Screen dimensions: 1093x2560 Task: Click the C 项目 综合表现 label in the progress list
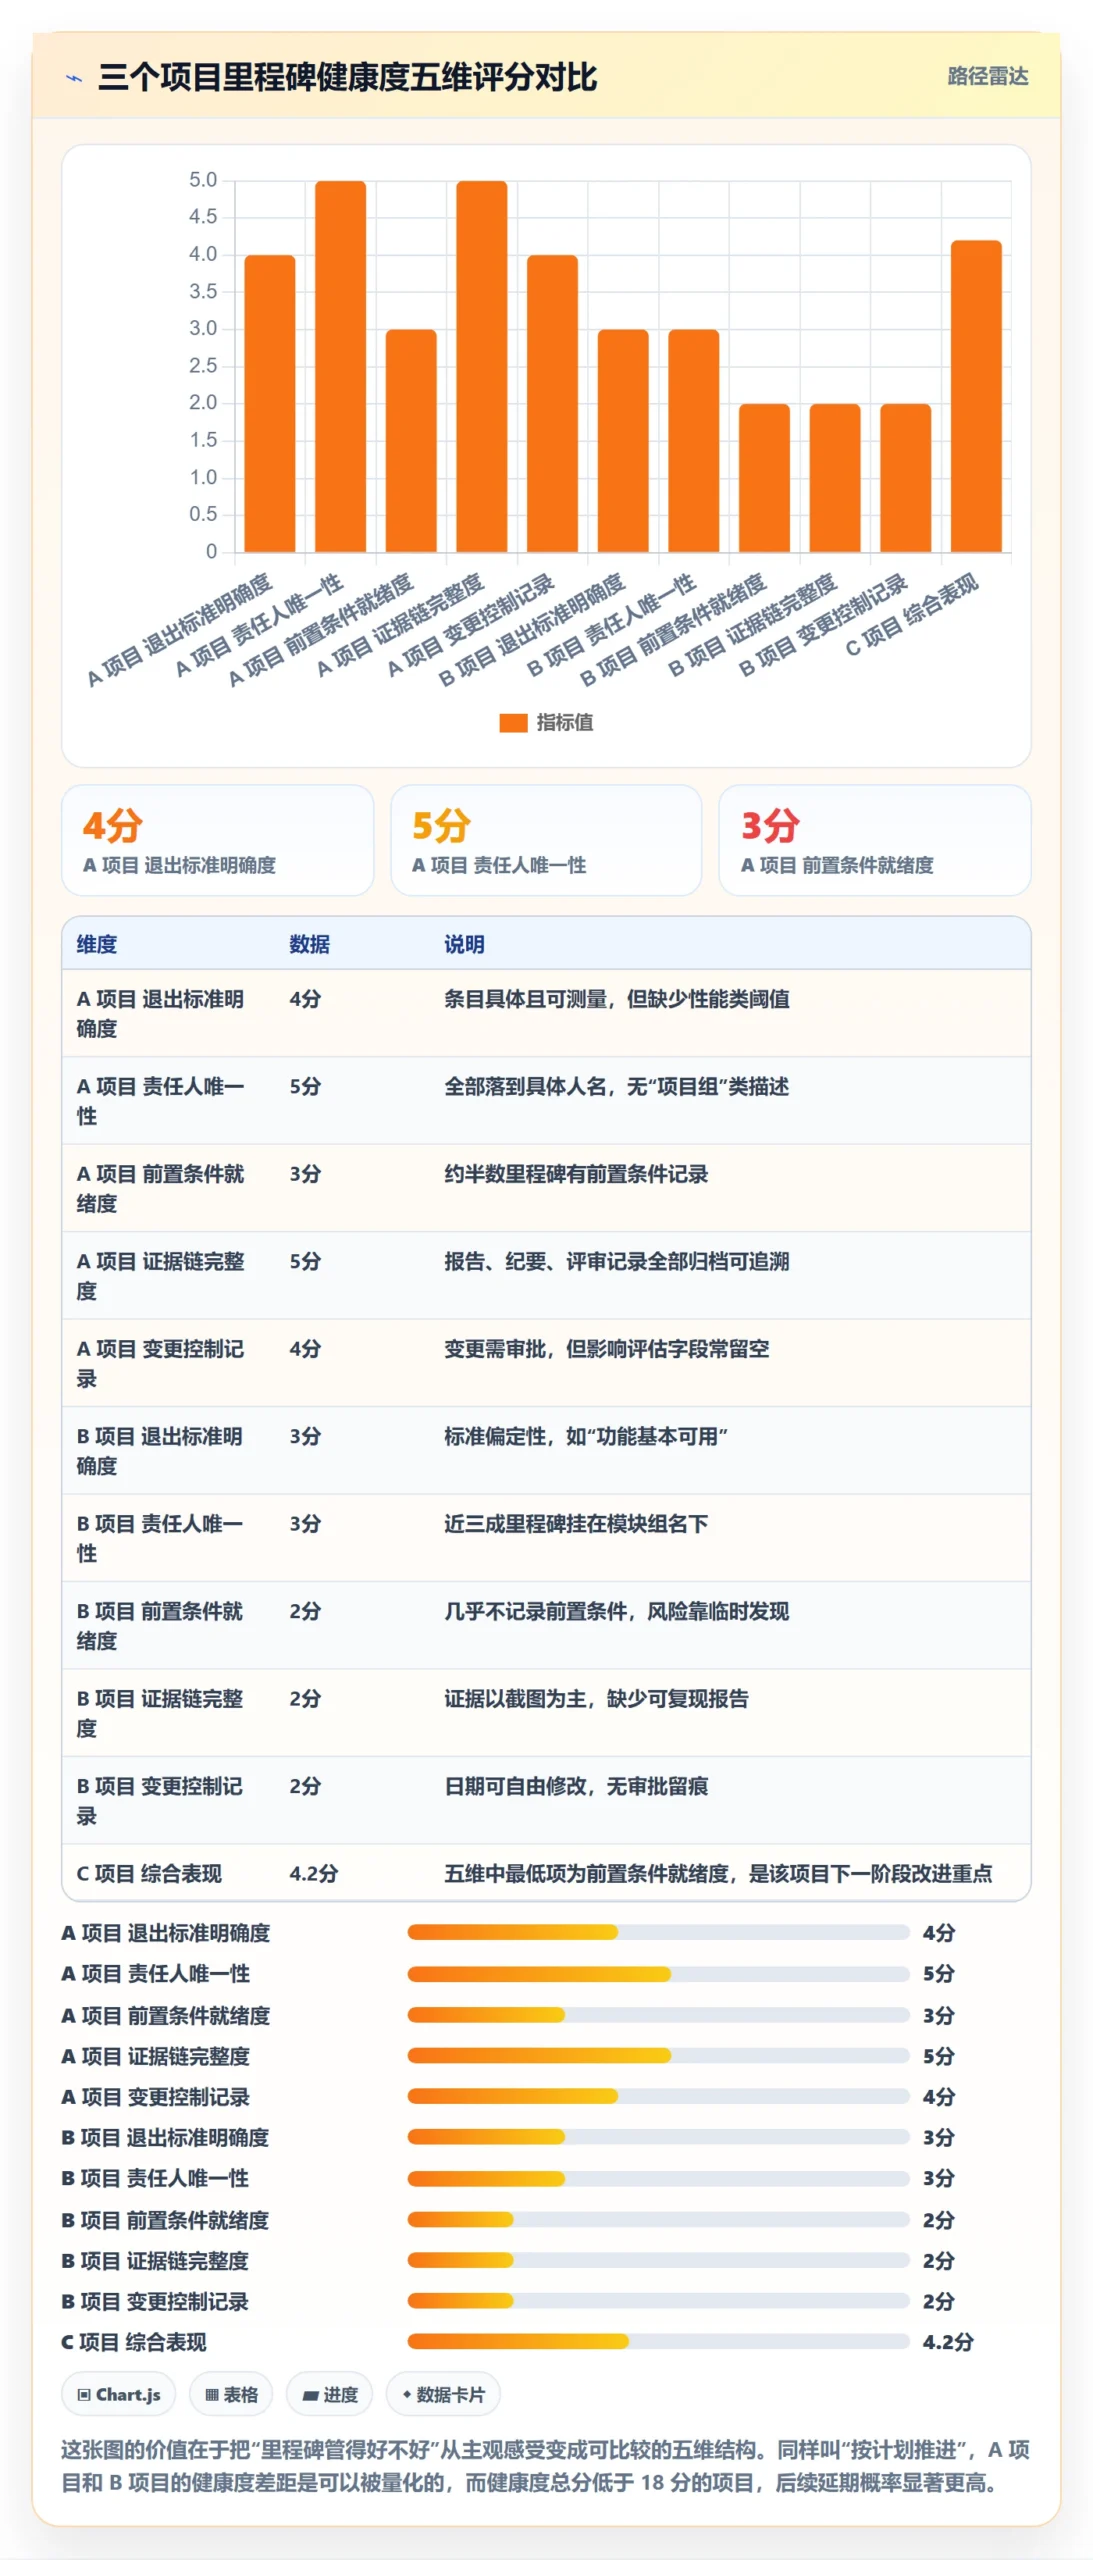point(134,2342)
